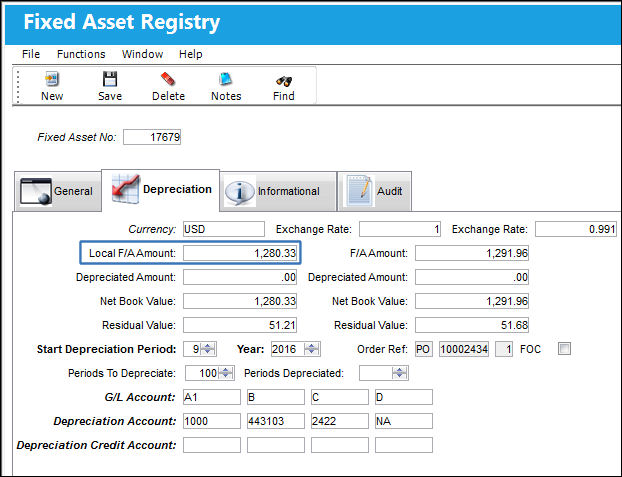Click the Local F/A Amount field
This screenshot has height=477, width=622.
click(240, 253)
